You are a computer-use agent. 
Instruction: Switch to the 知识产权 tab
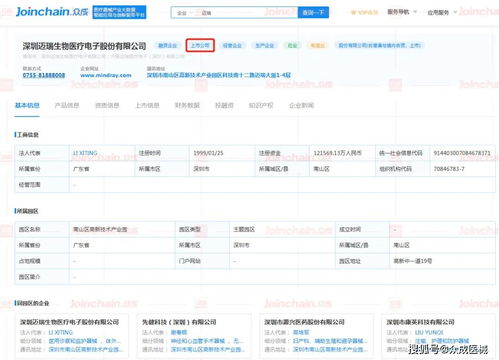[261, 105]
